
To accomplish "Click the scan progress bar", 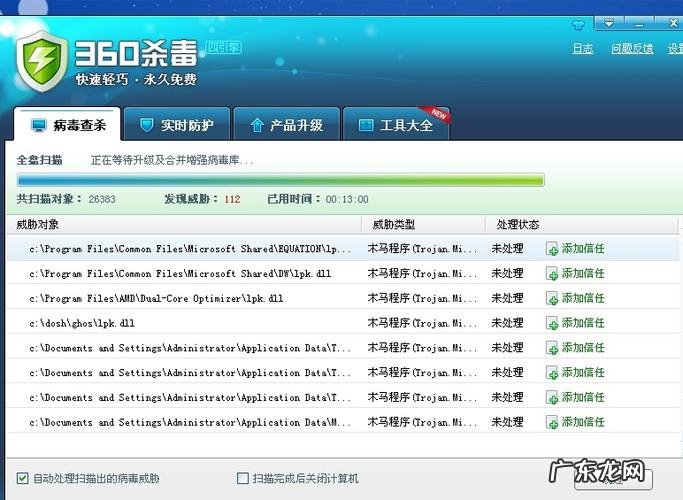I will [281, 179].
